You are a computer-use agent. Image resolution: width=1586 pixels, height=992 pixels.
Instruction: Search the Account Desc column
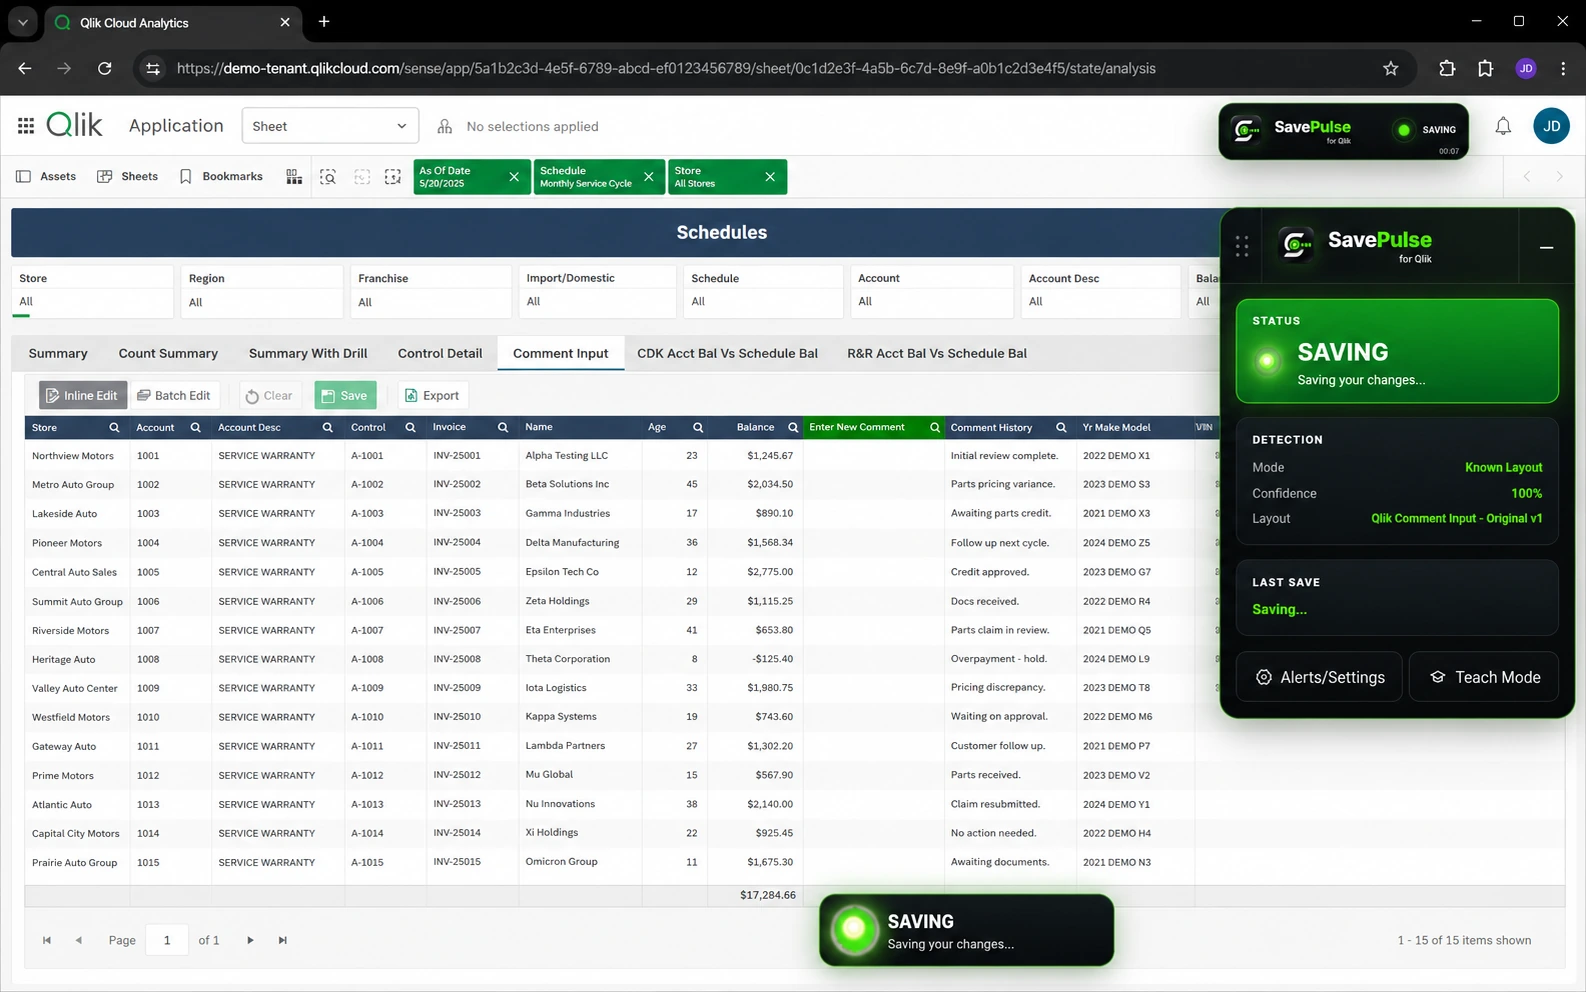(327, 428)
